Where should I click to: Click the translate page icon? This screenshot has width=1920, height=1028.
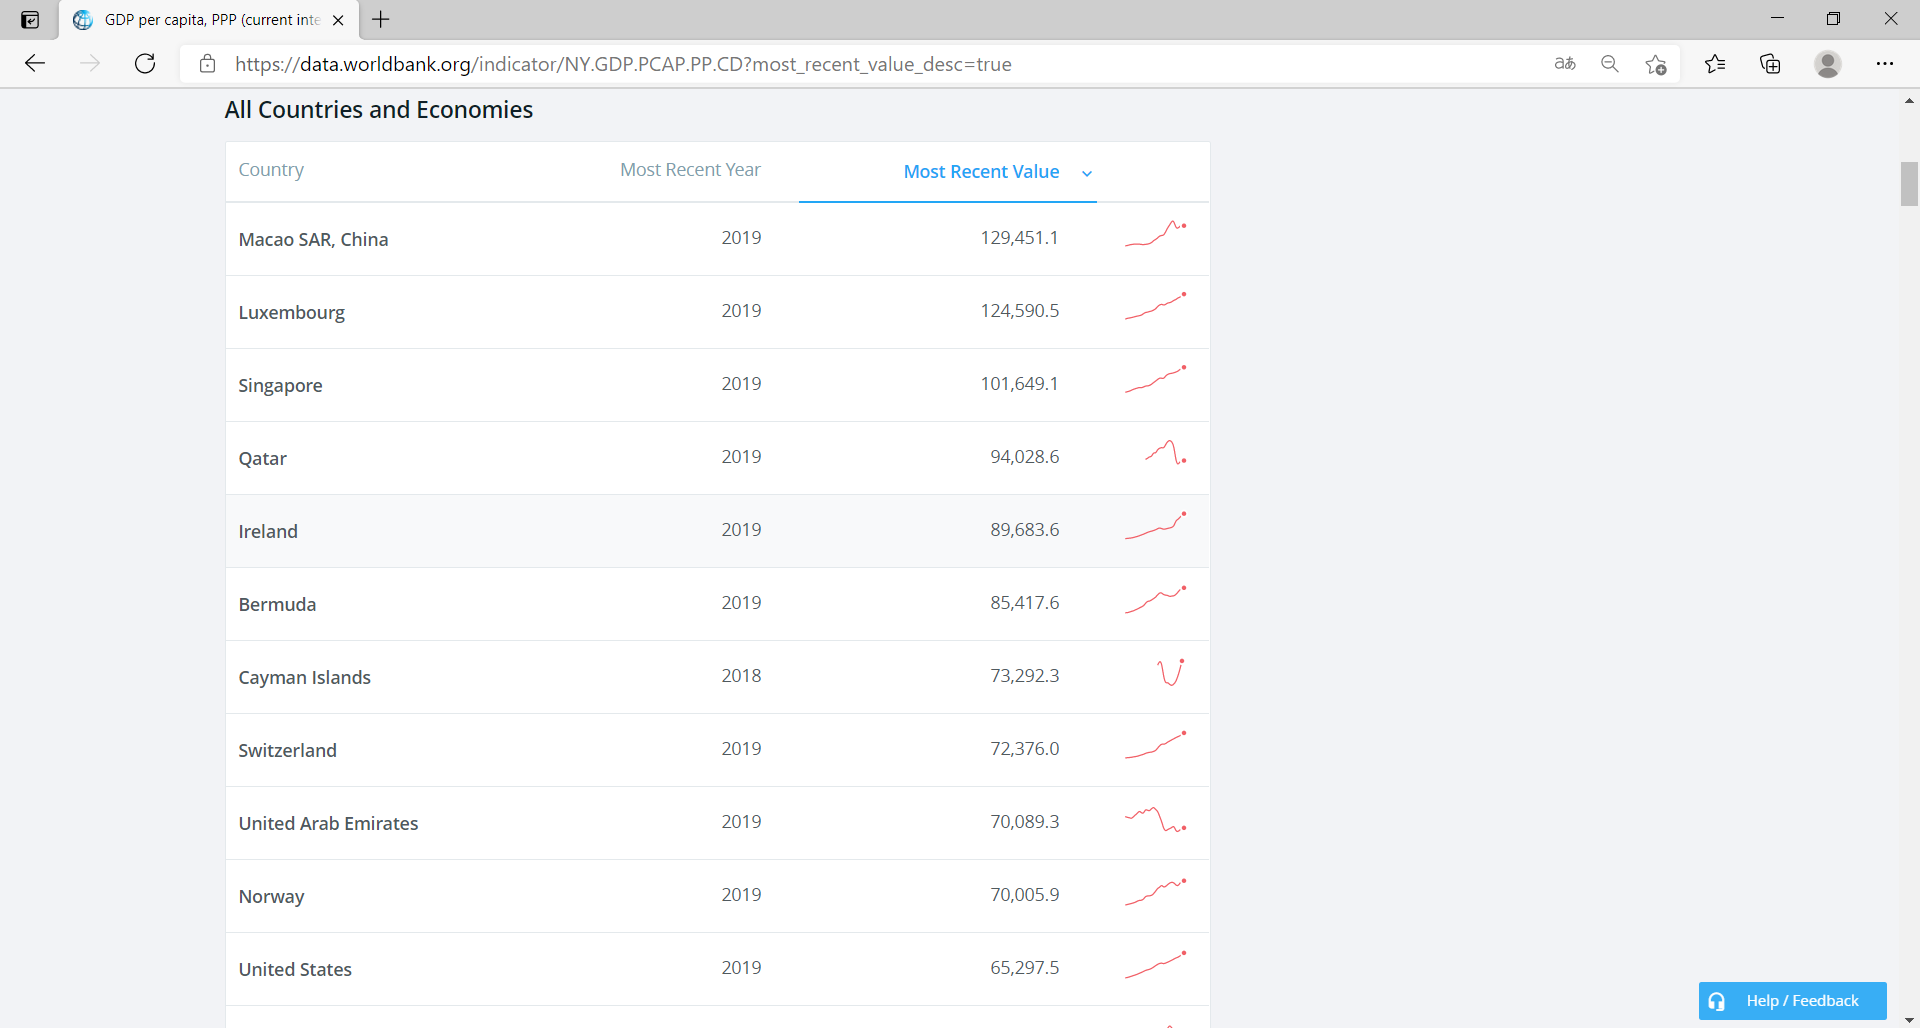[1564, 64]
